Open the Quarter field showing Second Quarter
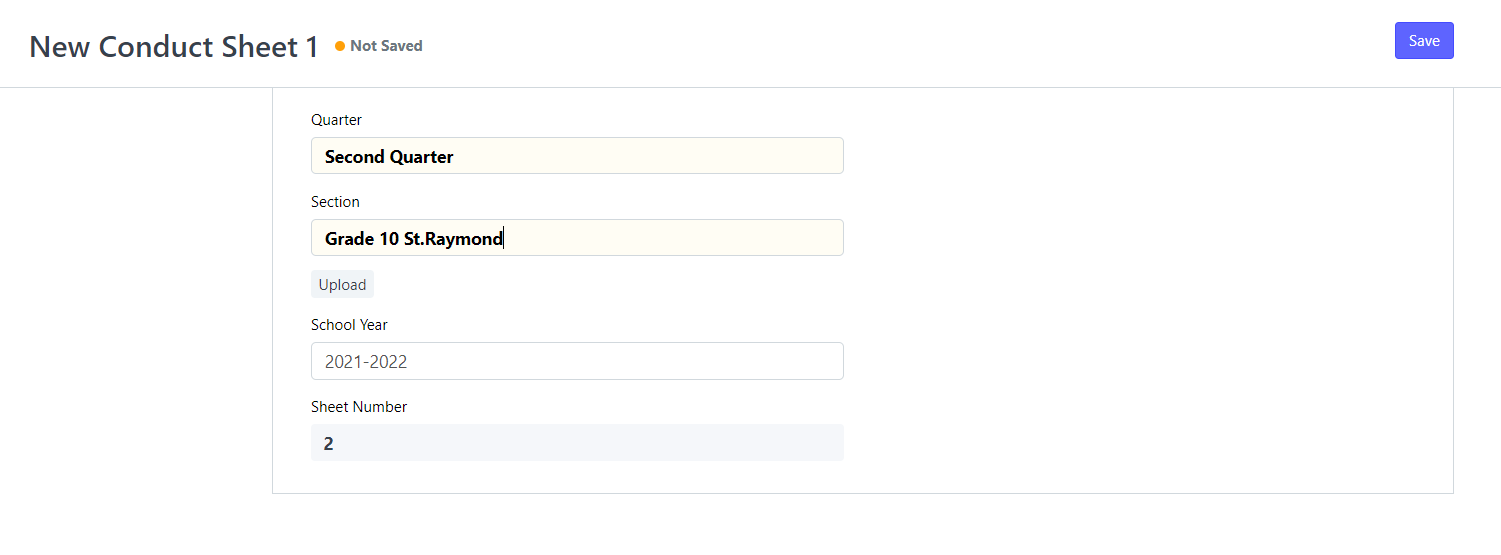This screenshot has height=555, width=1501. (577, 156)
